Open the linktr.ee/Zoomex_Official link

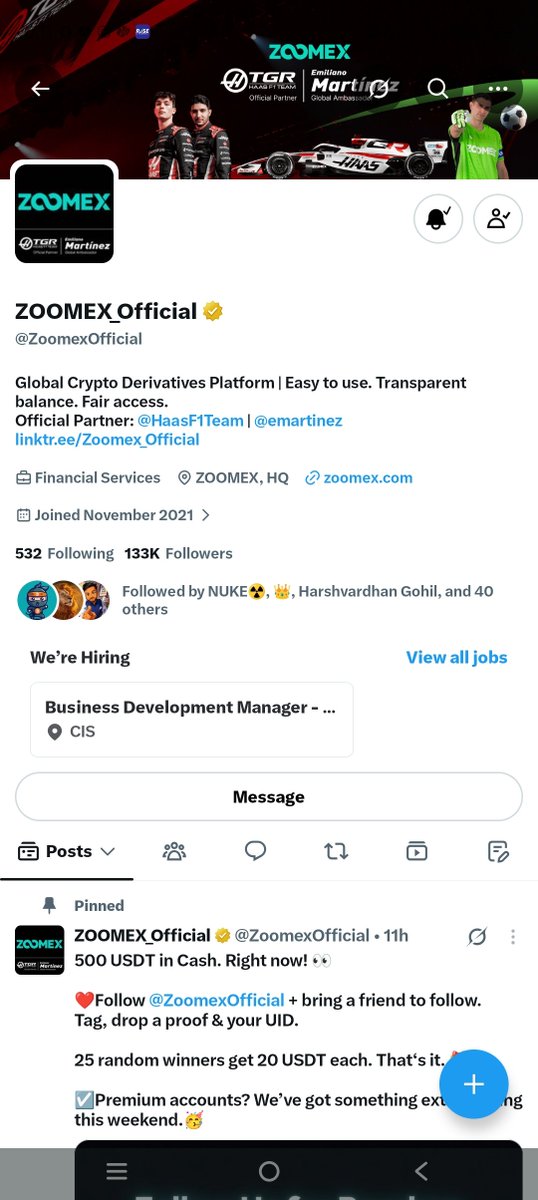click(107, 439)
